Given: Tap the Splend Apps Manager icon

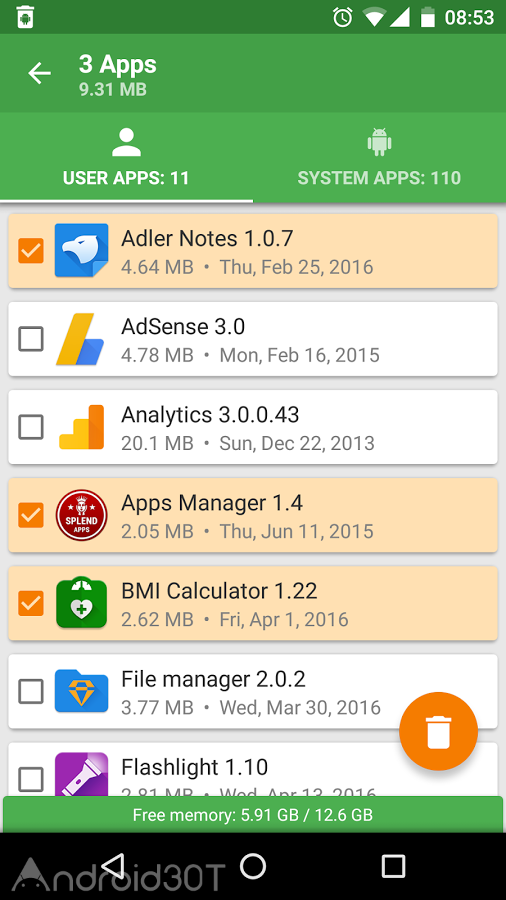Looking at the screenshot, I should [81, 515].
